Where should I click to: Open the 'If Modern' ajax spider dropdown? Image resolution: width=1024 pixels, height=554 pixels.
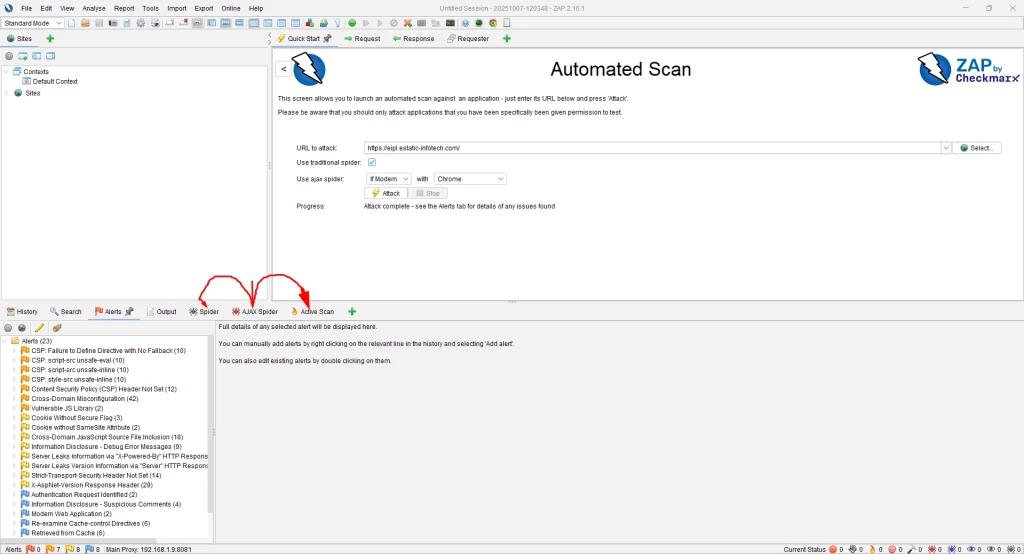click(388, 179)
